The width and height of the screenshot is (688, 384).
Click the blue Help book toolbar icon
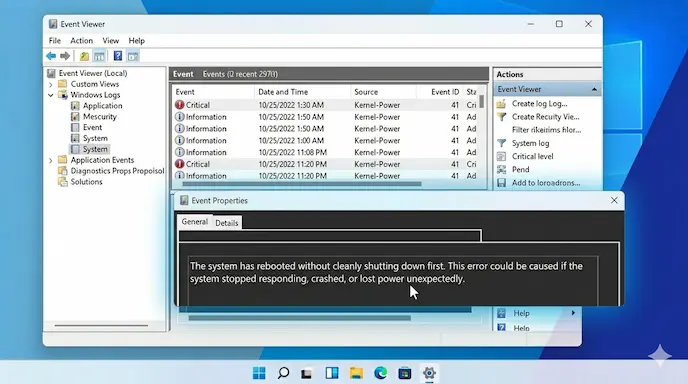pos(118,56)
